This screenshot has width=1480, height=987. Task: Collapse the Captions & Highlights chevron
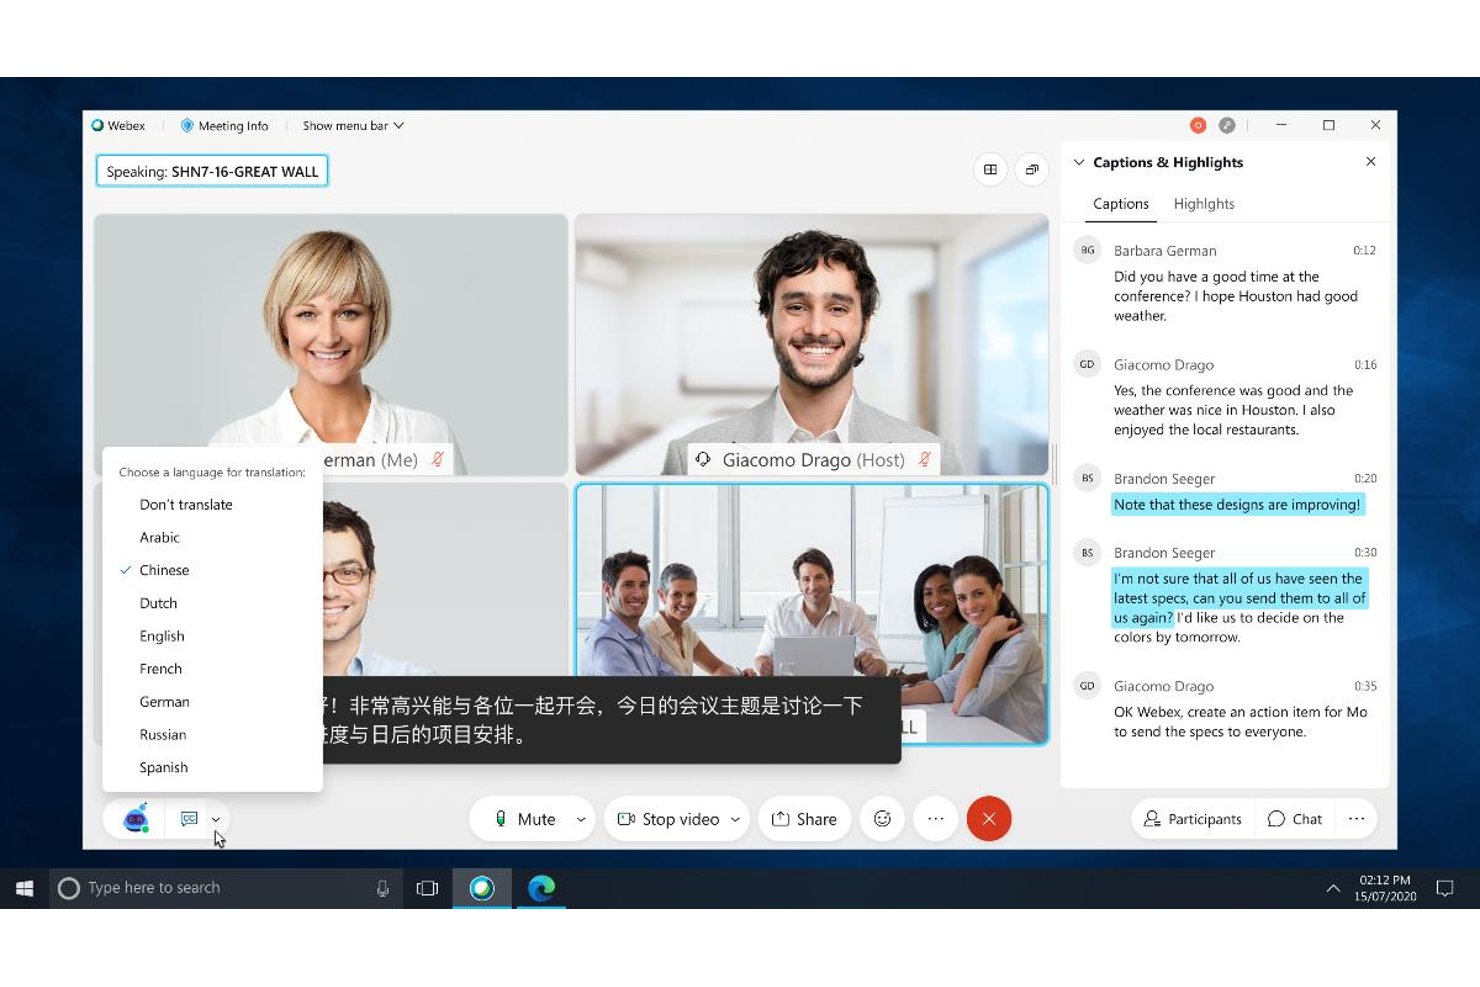point(1079,162)
